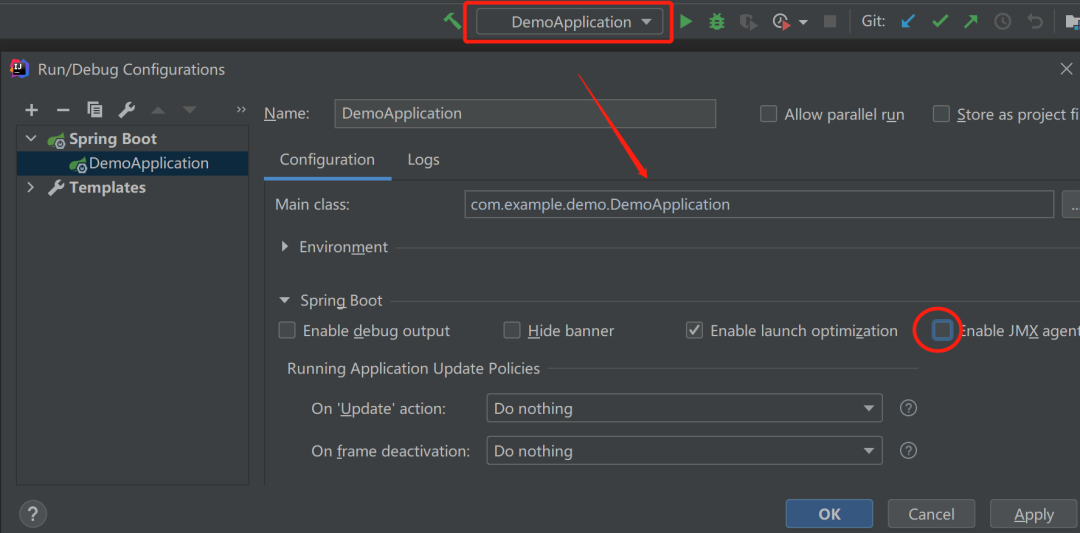Copy configuration icon in dialog toolbar
This screenshot has width=1080, height=533.
[x=94, y=109]
